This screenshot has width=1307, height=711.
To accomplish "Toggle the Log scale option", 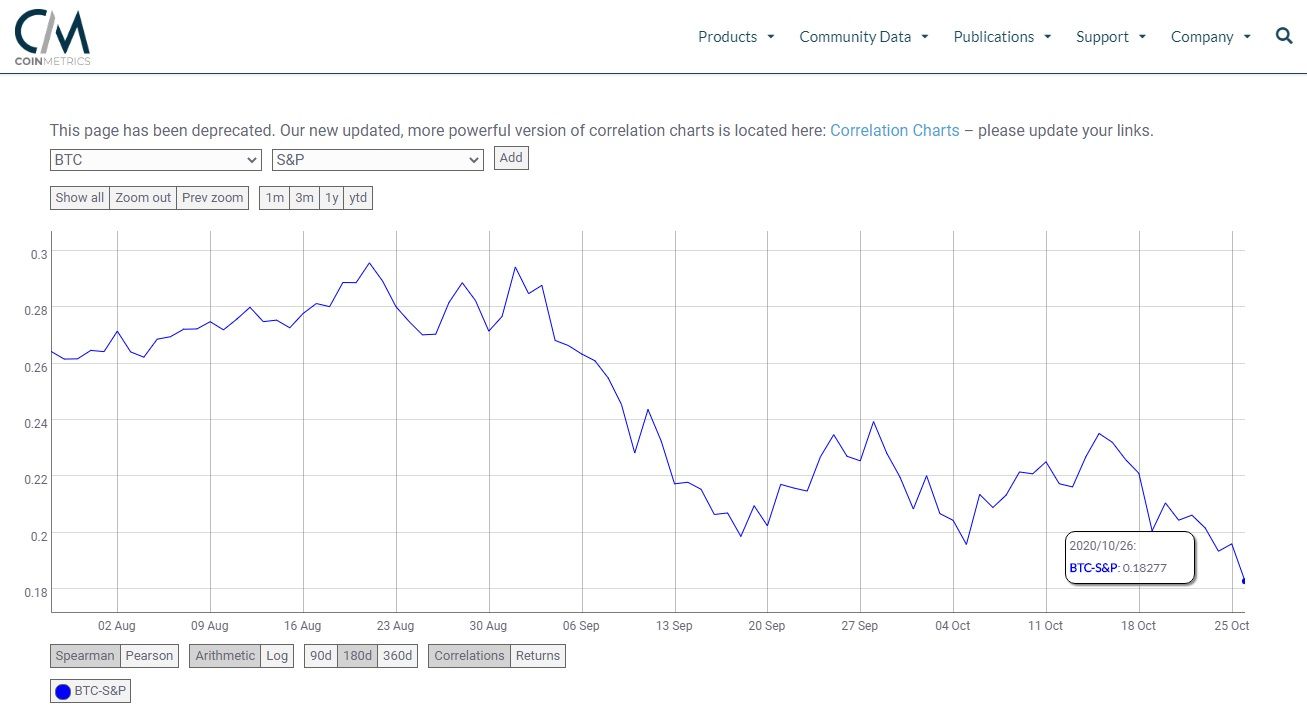I will coord(277,656).
